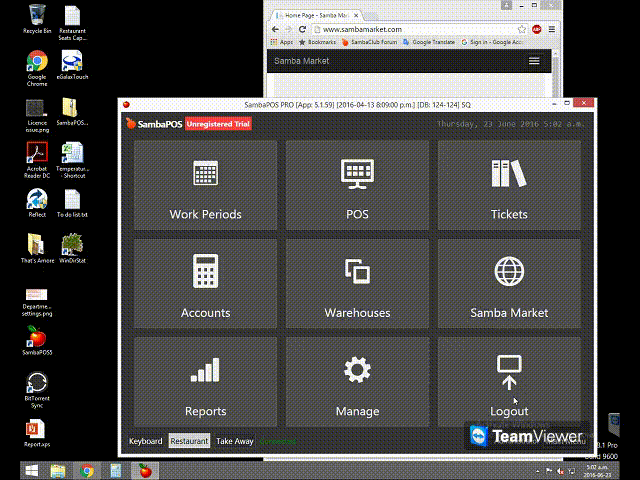Open the WinDirStat desktop shortcut
The height and width of the screenshot is (480, 640).
pyautogui.click(x=72, y=248)
